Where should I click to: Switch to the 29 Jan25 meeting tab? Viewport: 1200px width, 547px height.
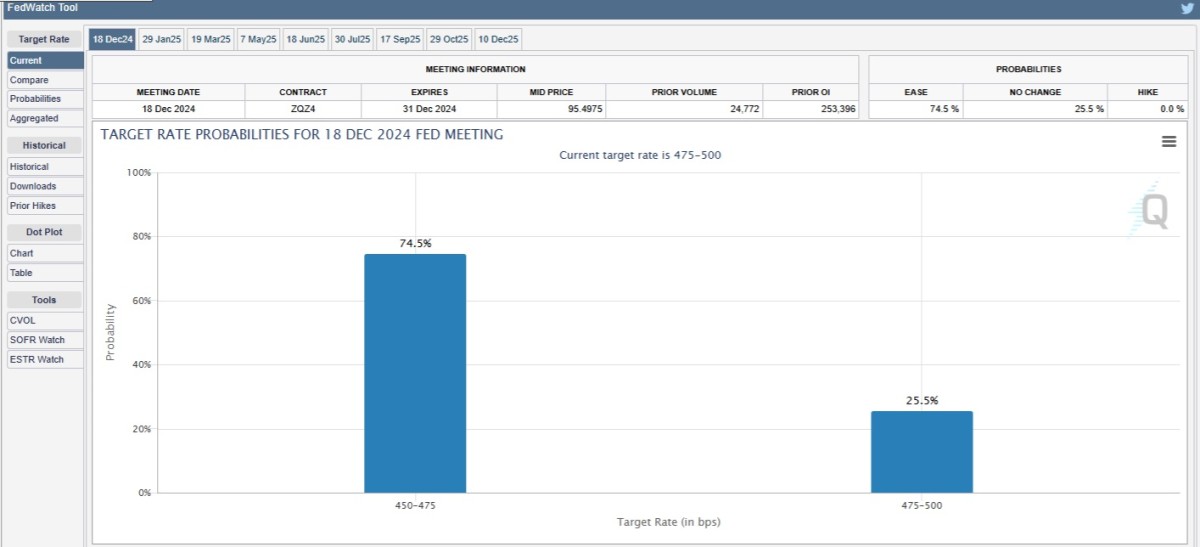click(x=161, y=39)
